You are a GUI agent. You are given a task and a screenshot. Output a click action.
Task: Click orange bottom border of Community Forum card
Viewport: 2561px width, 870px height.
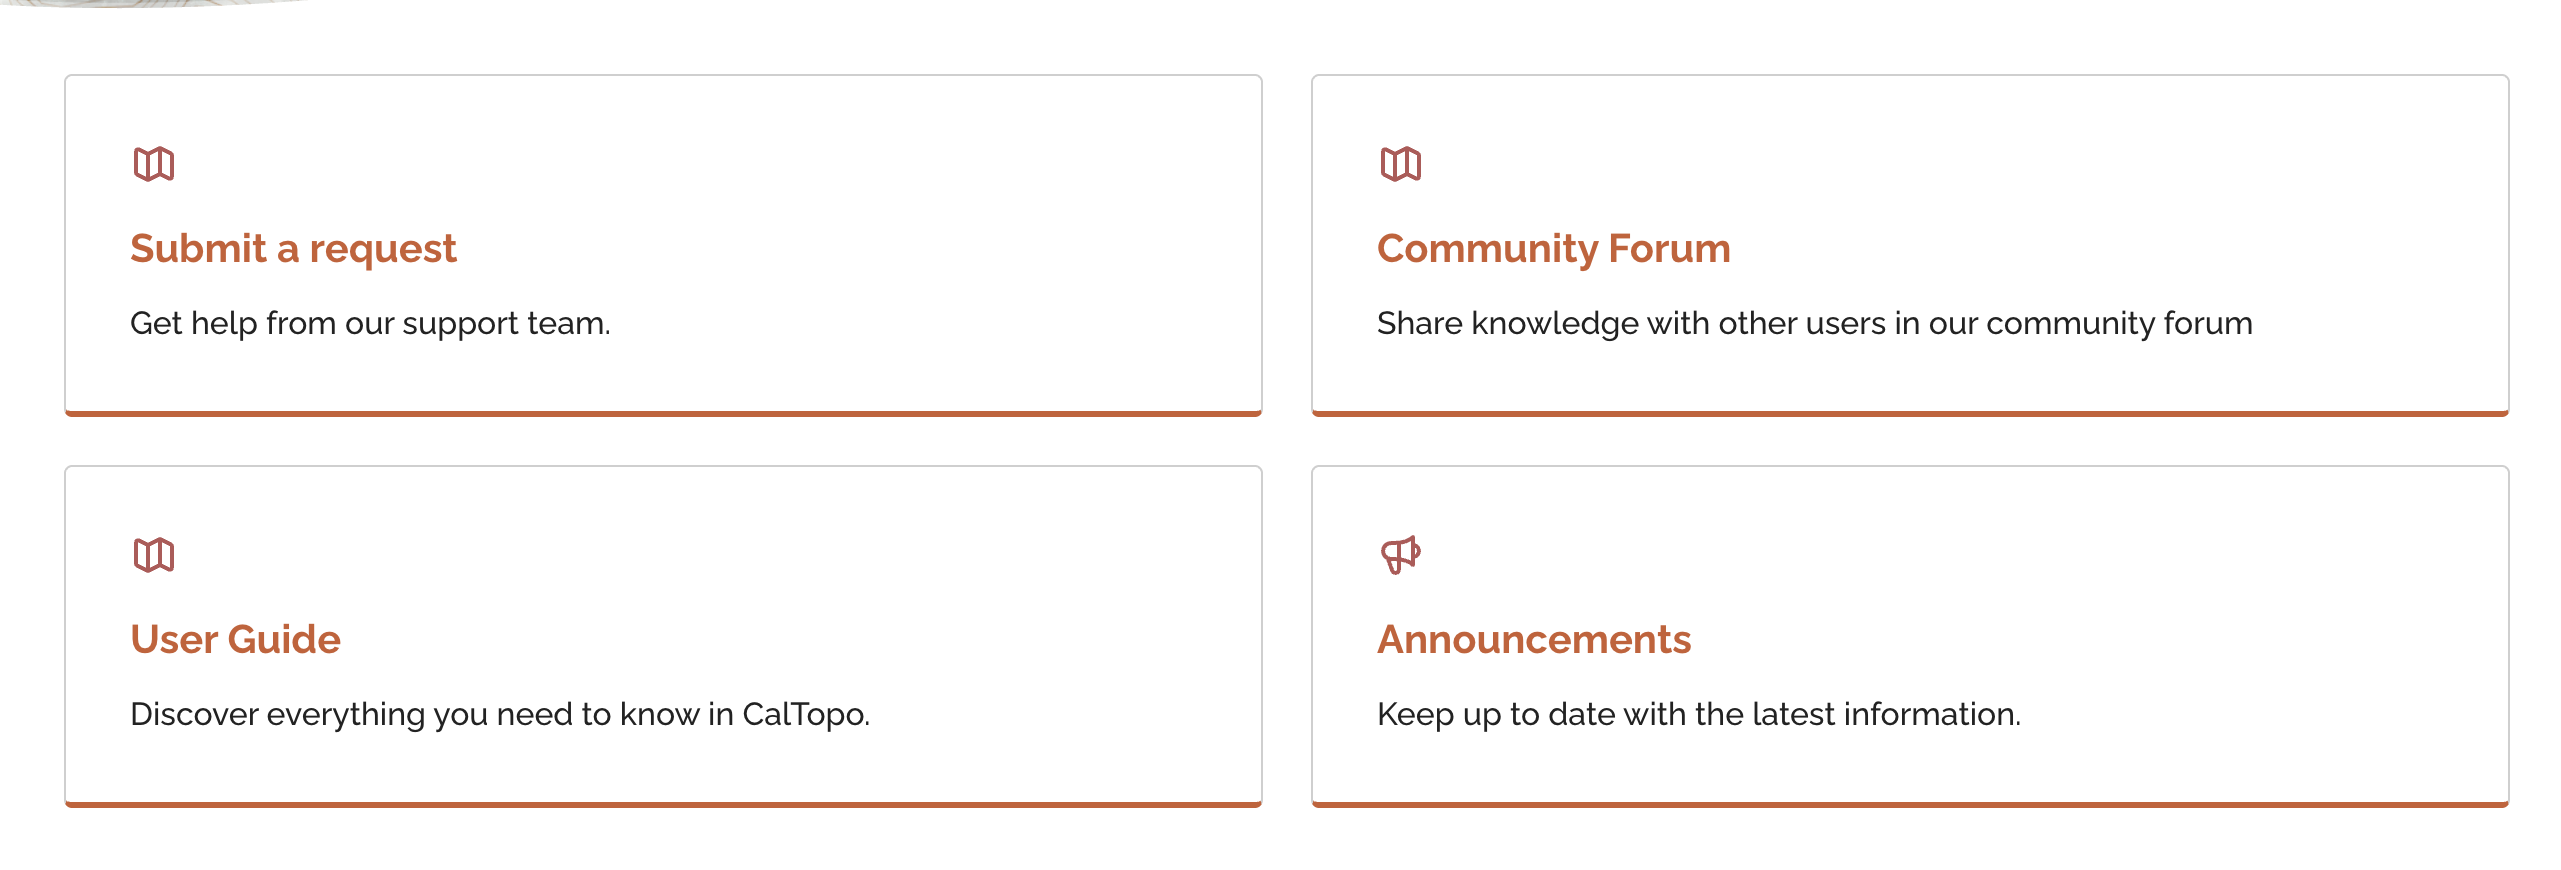(x=1910, y=412)
